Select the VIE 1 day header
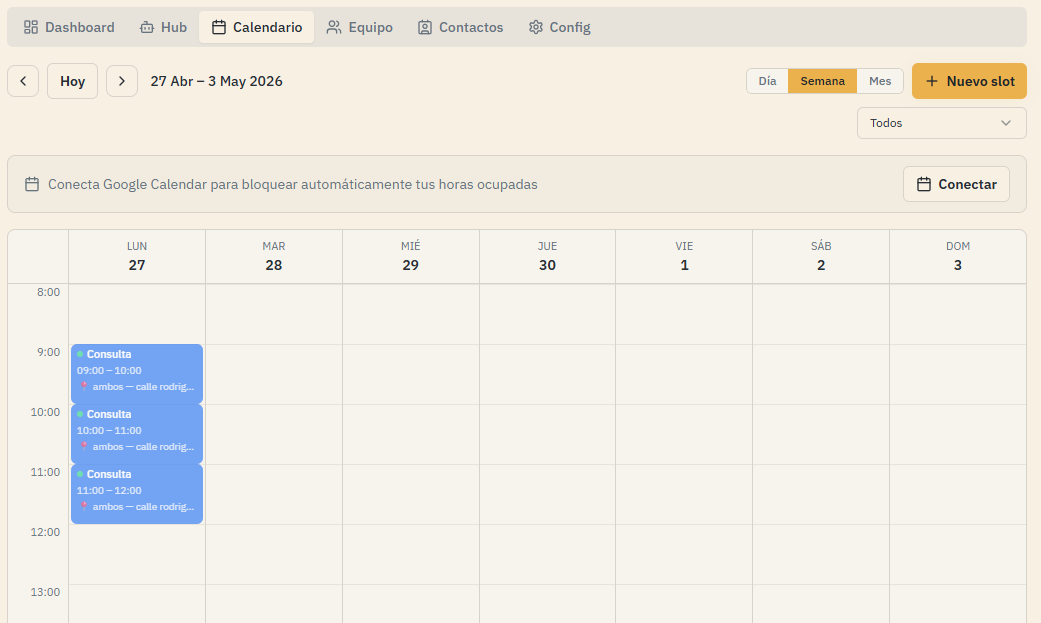1041x623 pixels. pyautogui.click(x=684, y=256)
